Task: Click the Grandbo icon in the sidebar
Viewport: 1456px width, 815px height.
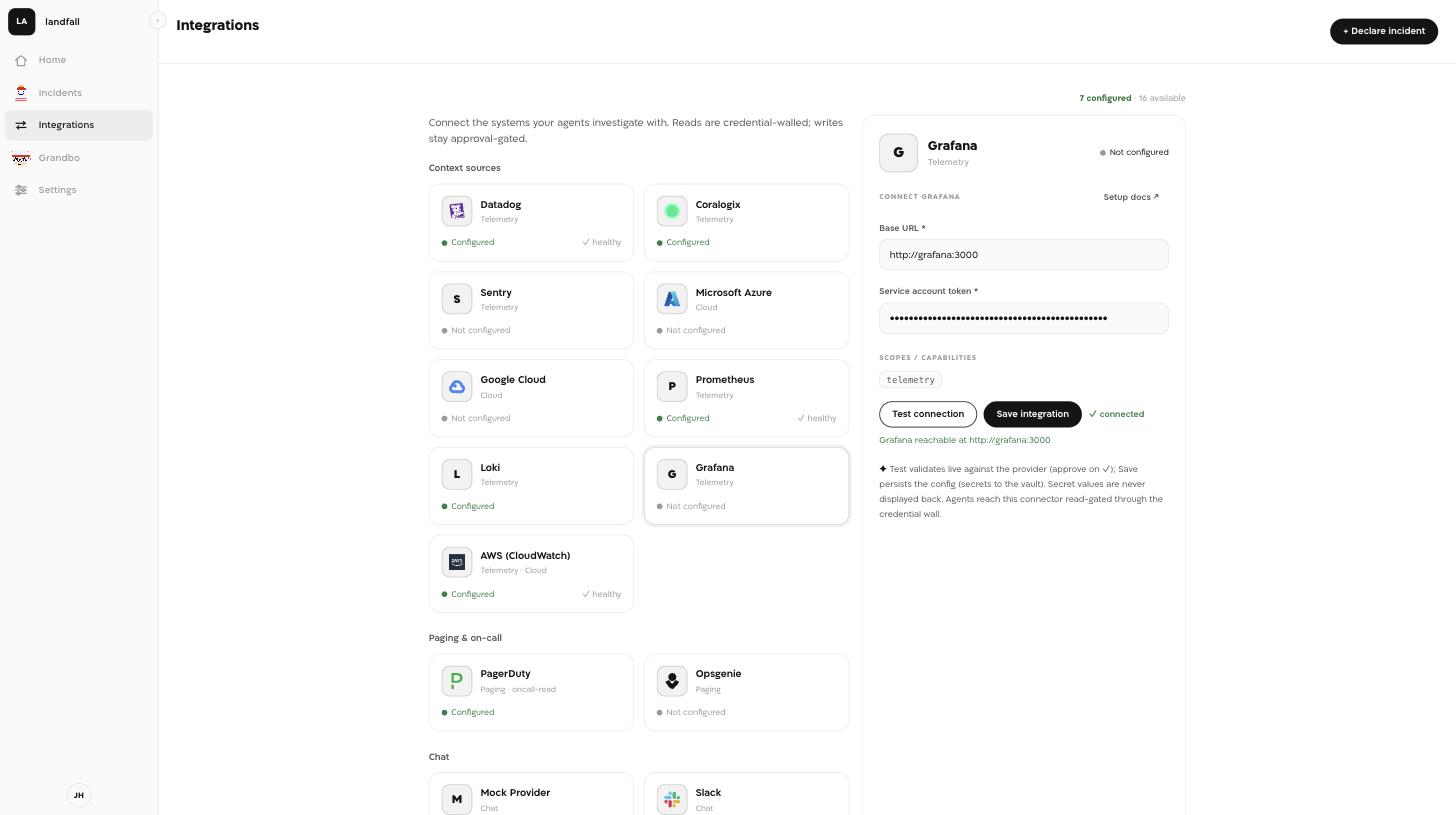Action: pos(21,158)
